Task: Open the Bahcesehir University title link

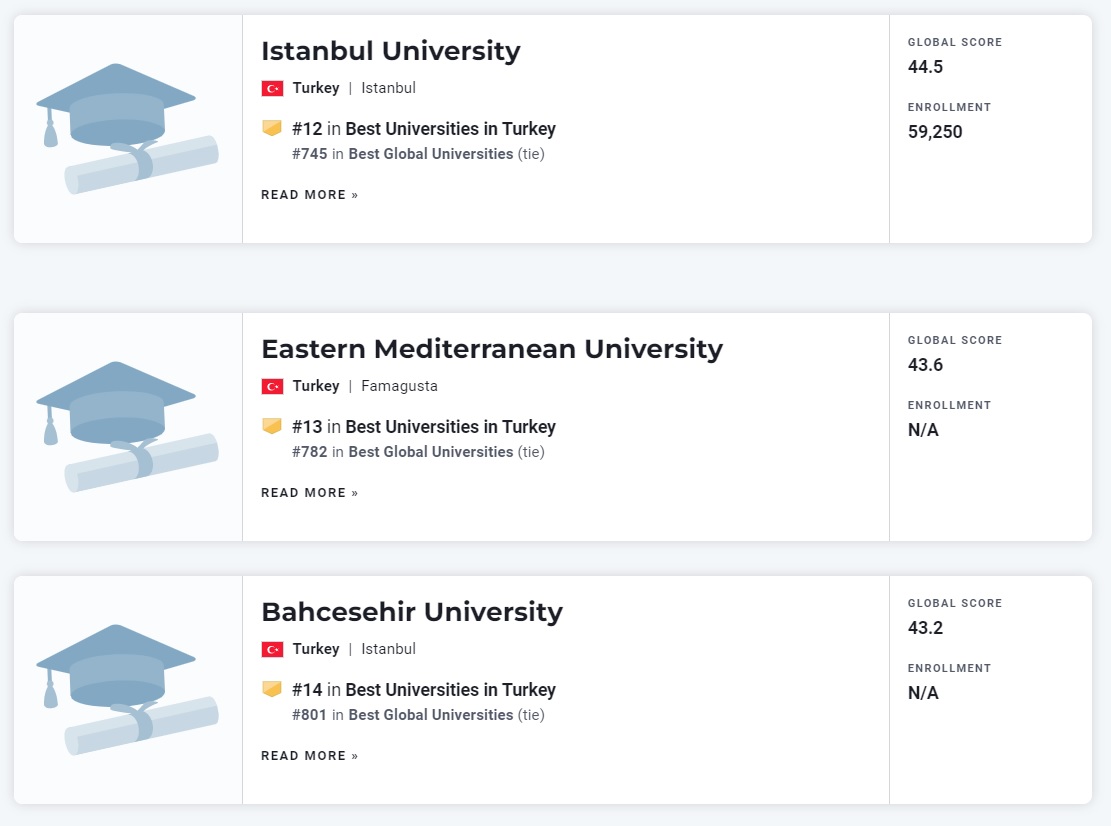Action: coord(411,612)
